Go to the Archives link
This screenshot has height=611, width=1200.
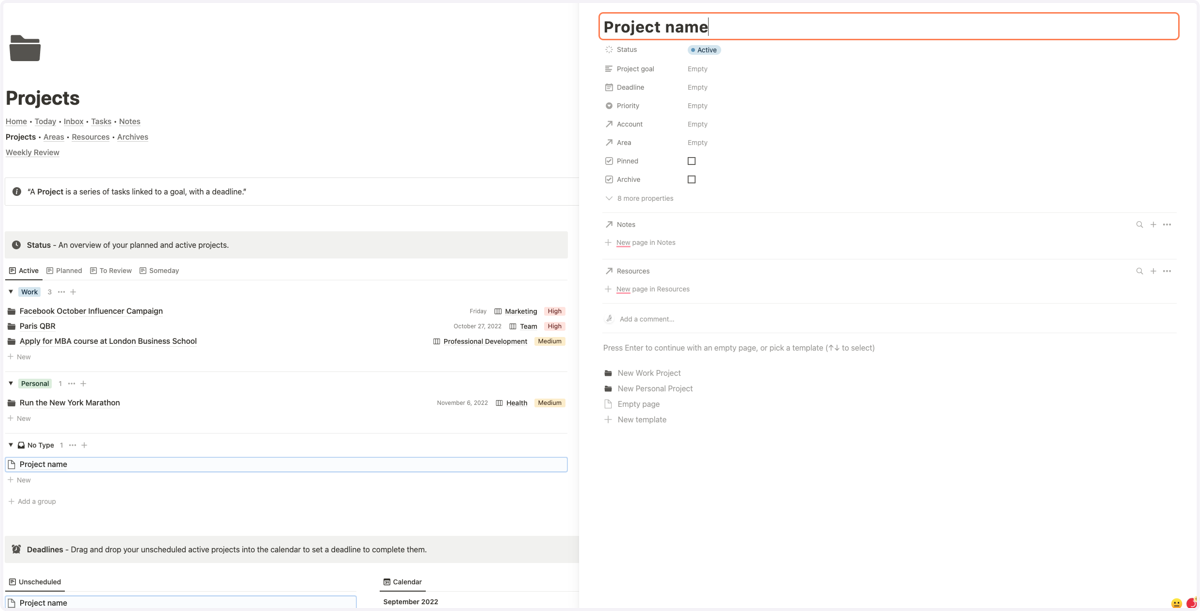(132, 137)
